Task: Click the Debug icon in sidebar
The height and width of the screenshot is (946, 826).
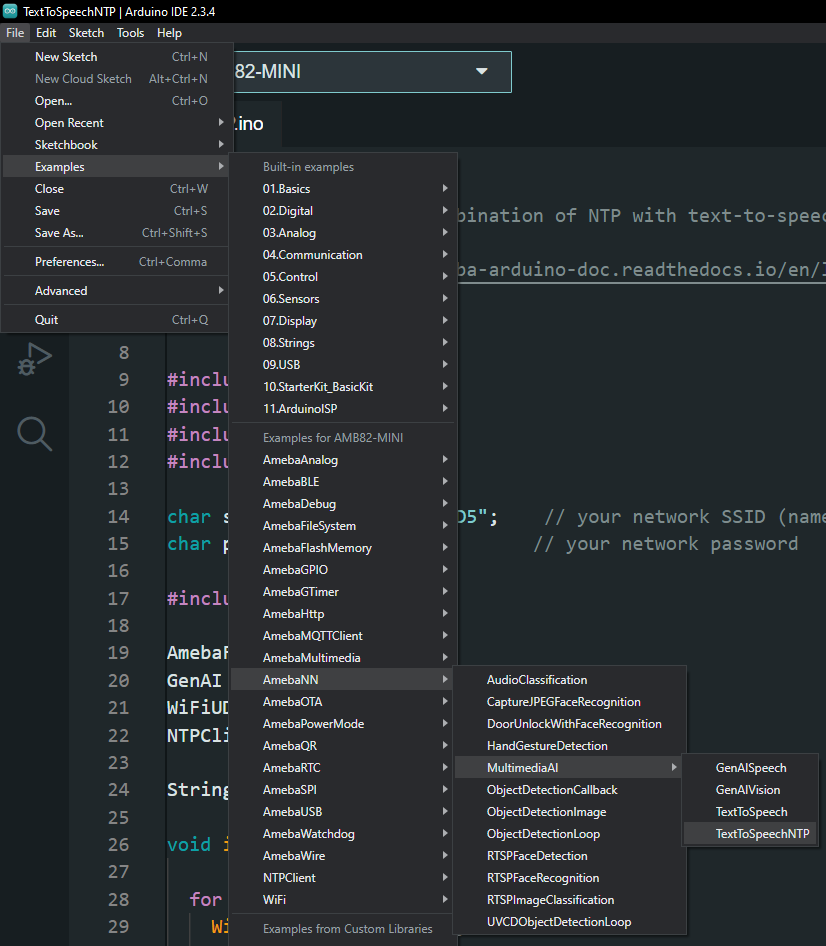Action: point(34,360)
